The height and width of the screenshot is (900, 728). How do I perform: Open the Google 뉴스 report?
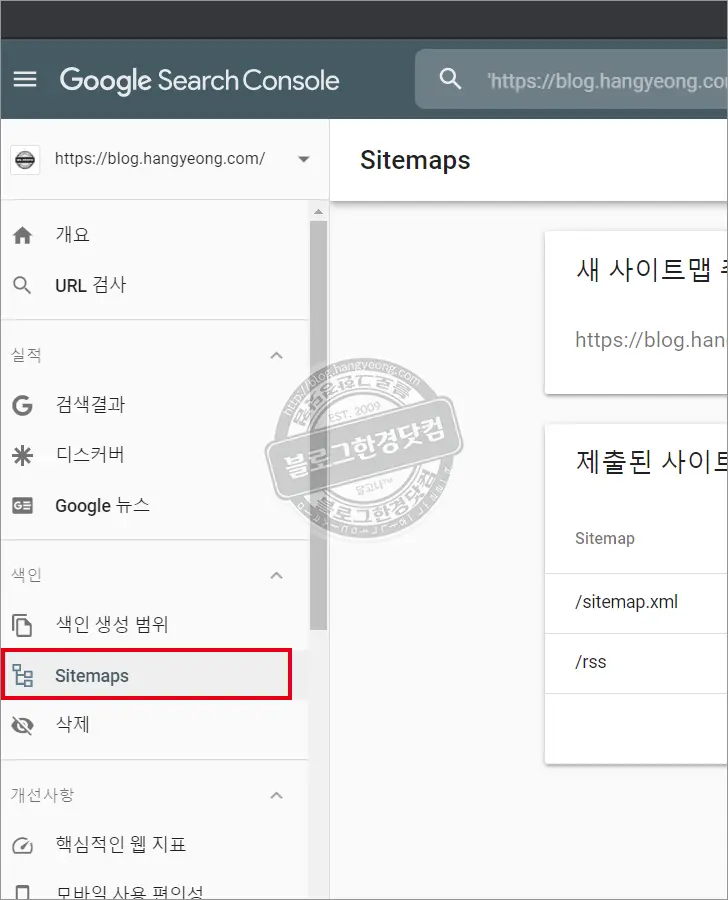154,506
